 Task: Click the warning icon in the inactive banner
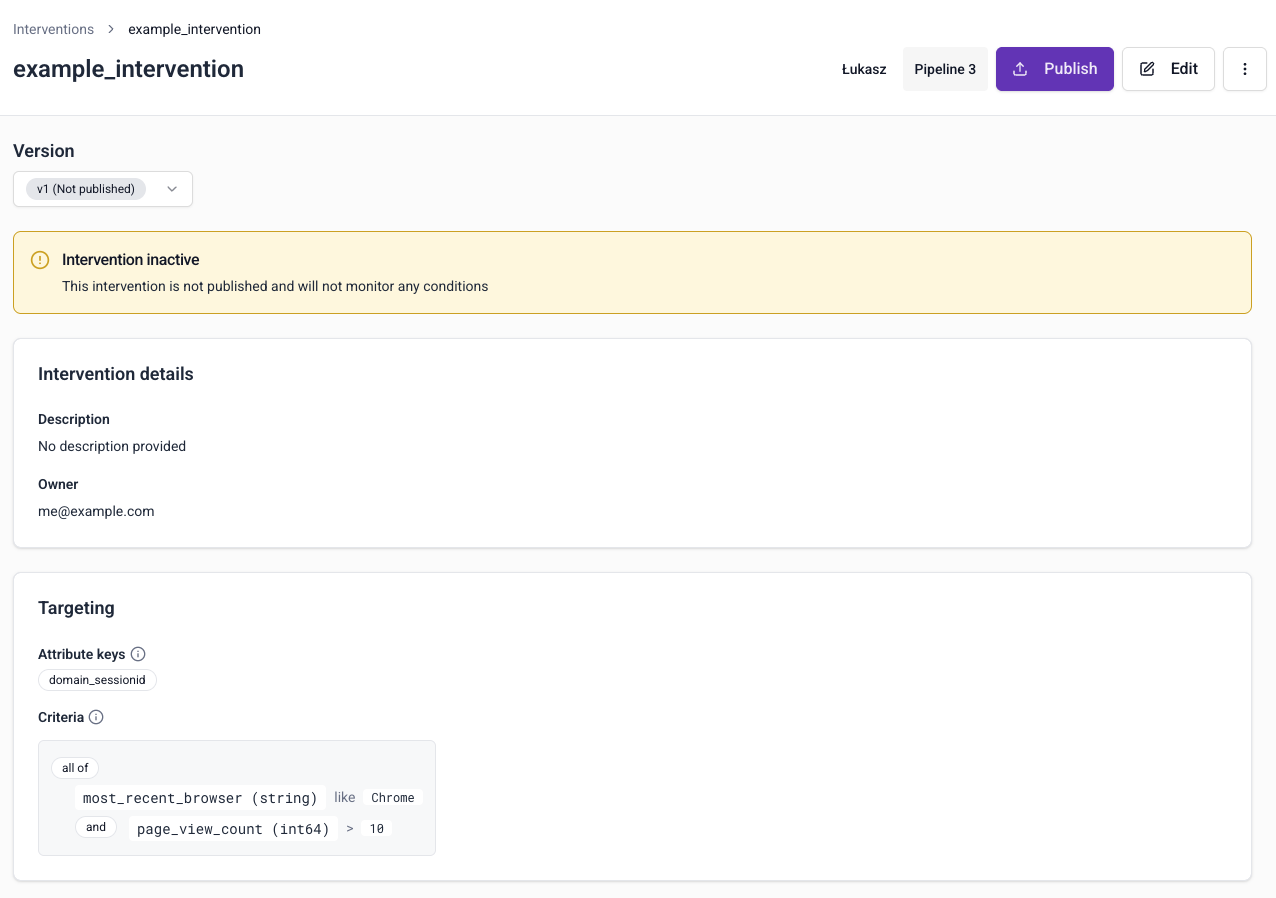point(40,259)
